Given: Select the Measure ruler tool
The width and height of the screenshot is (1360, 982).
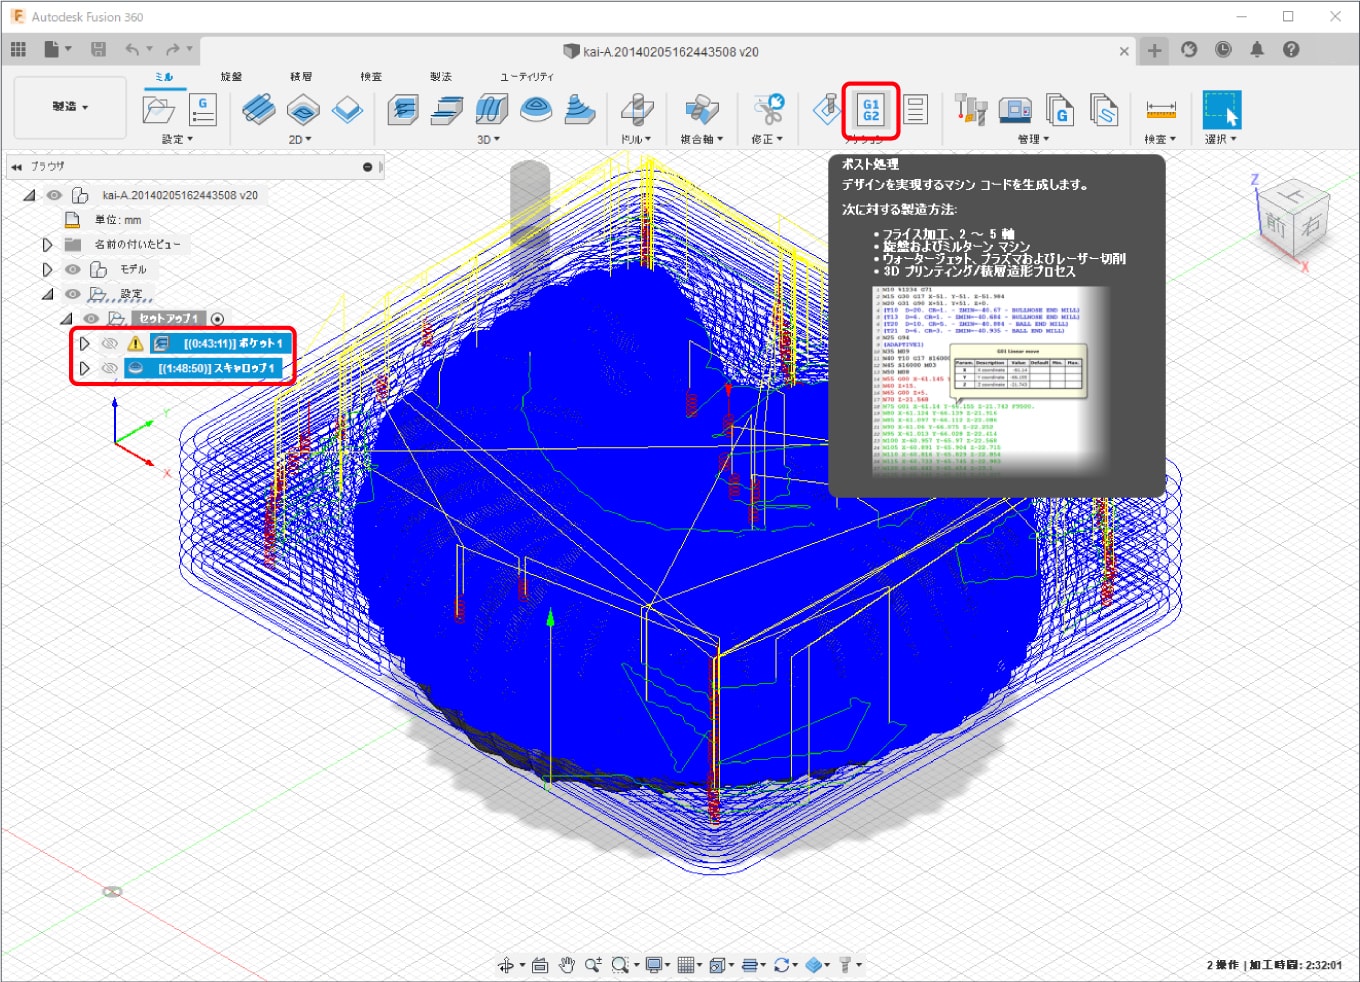Looking at the screenshot, I should (1160, 110).
